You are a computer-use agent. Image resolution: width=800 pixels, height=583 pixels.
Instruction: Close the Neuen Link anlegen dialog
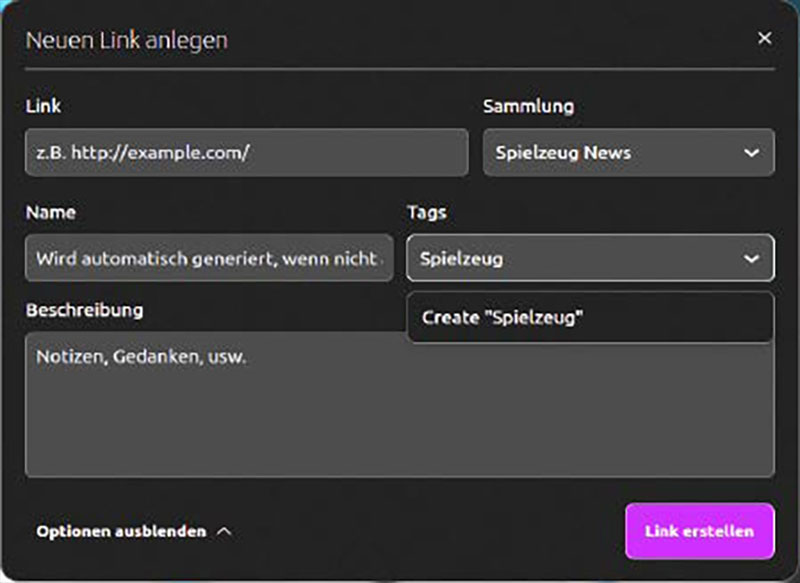coord(765,38)
